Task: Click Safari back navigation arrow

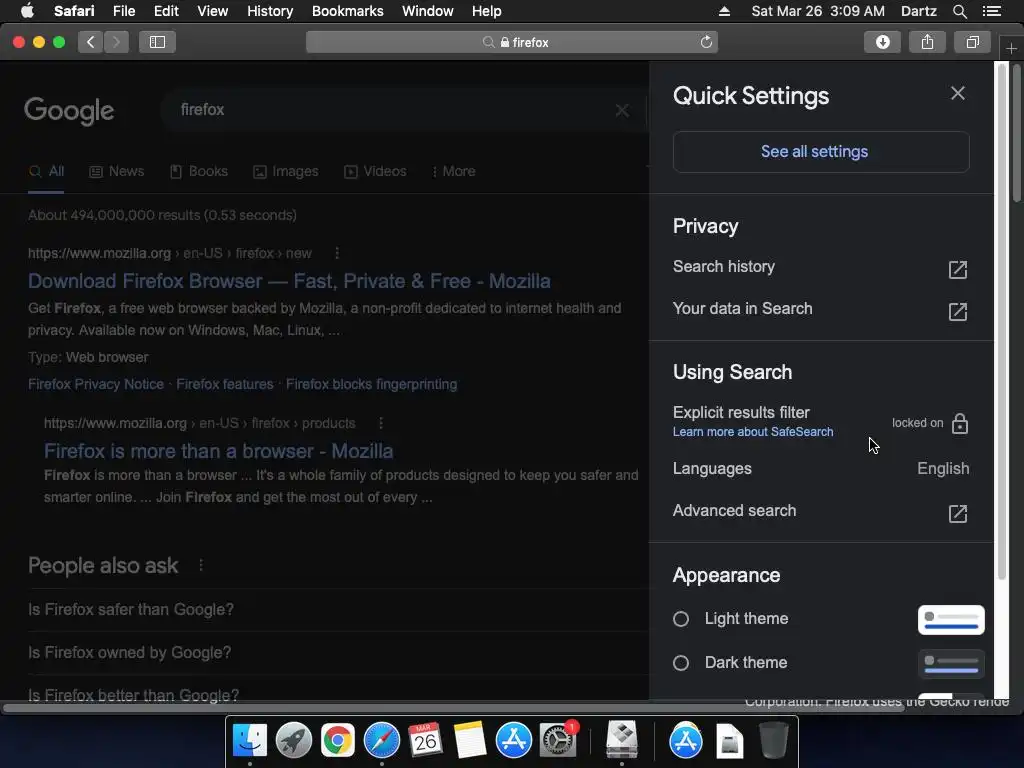Action: click(x=91, y=42)
